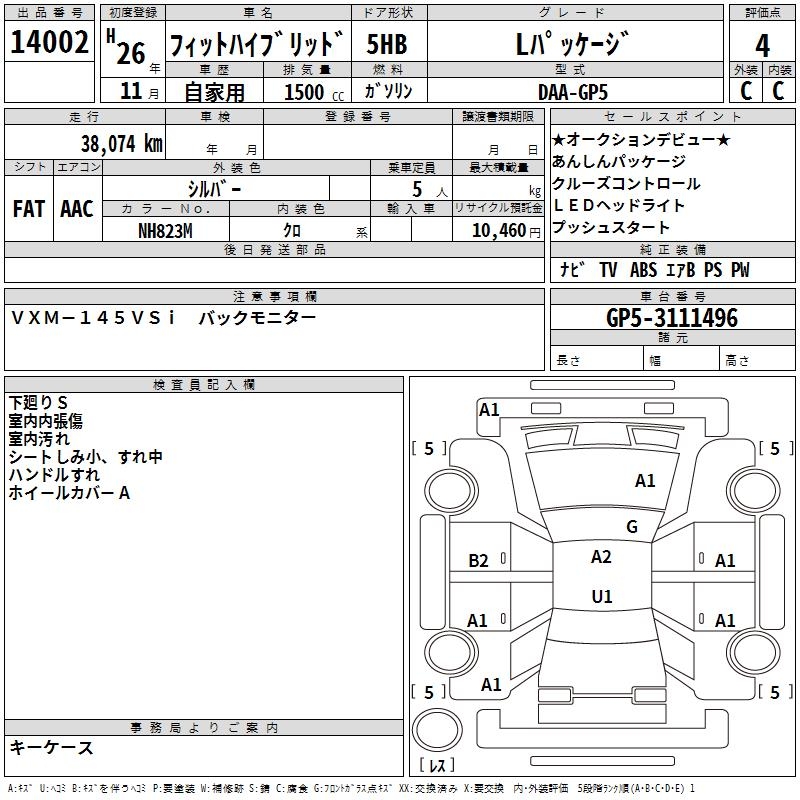
Task: Click the ナビ equipment item
Action: pos(572,269)
